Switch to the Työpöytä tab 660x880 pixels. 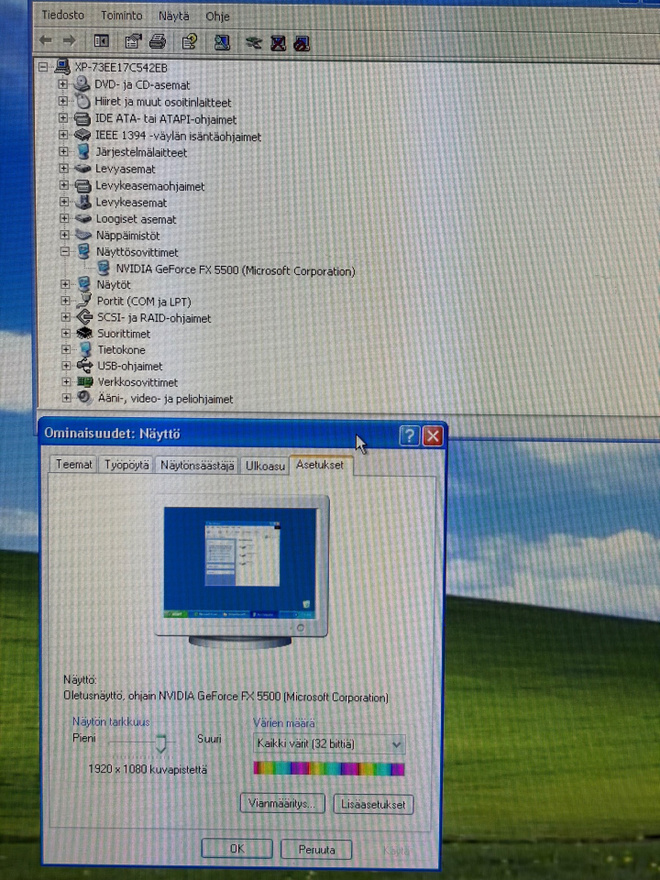(127, 465)
